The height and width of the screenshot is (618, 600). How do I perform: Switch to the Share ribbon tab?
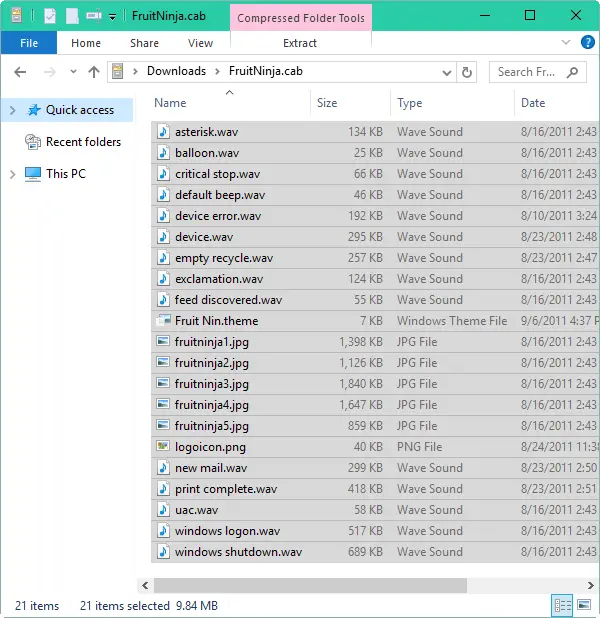pyautogui.click(x=144, y=43)
